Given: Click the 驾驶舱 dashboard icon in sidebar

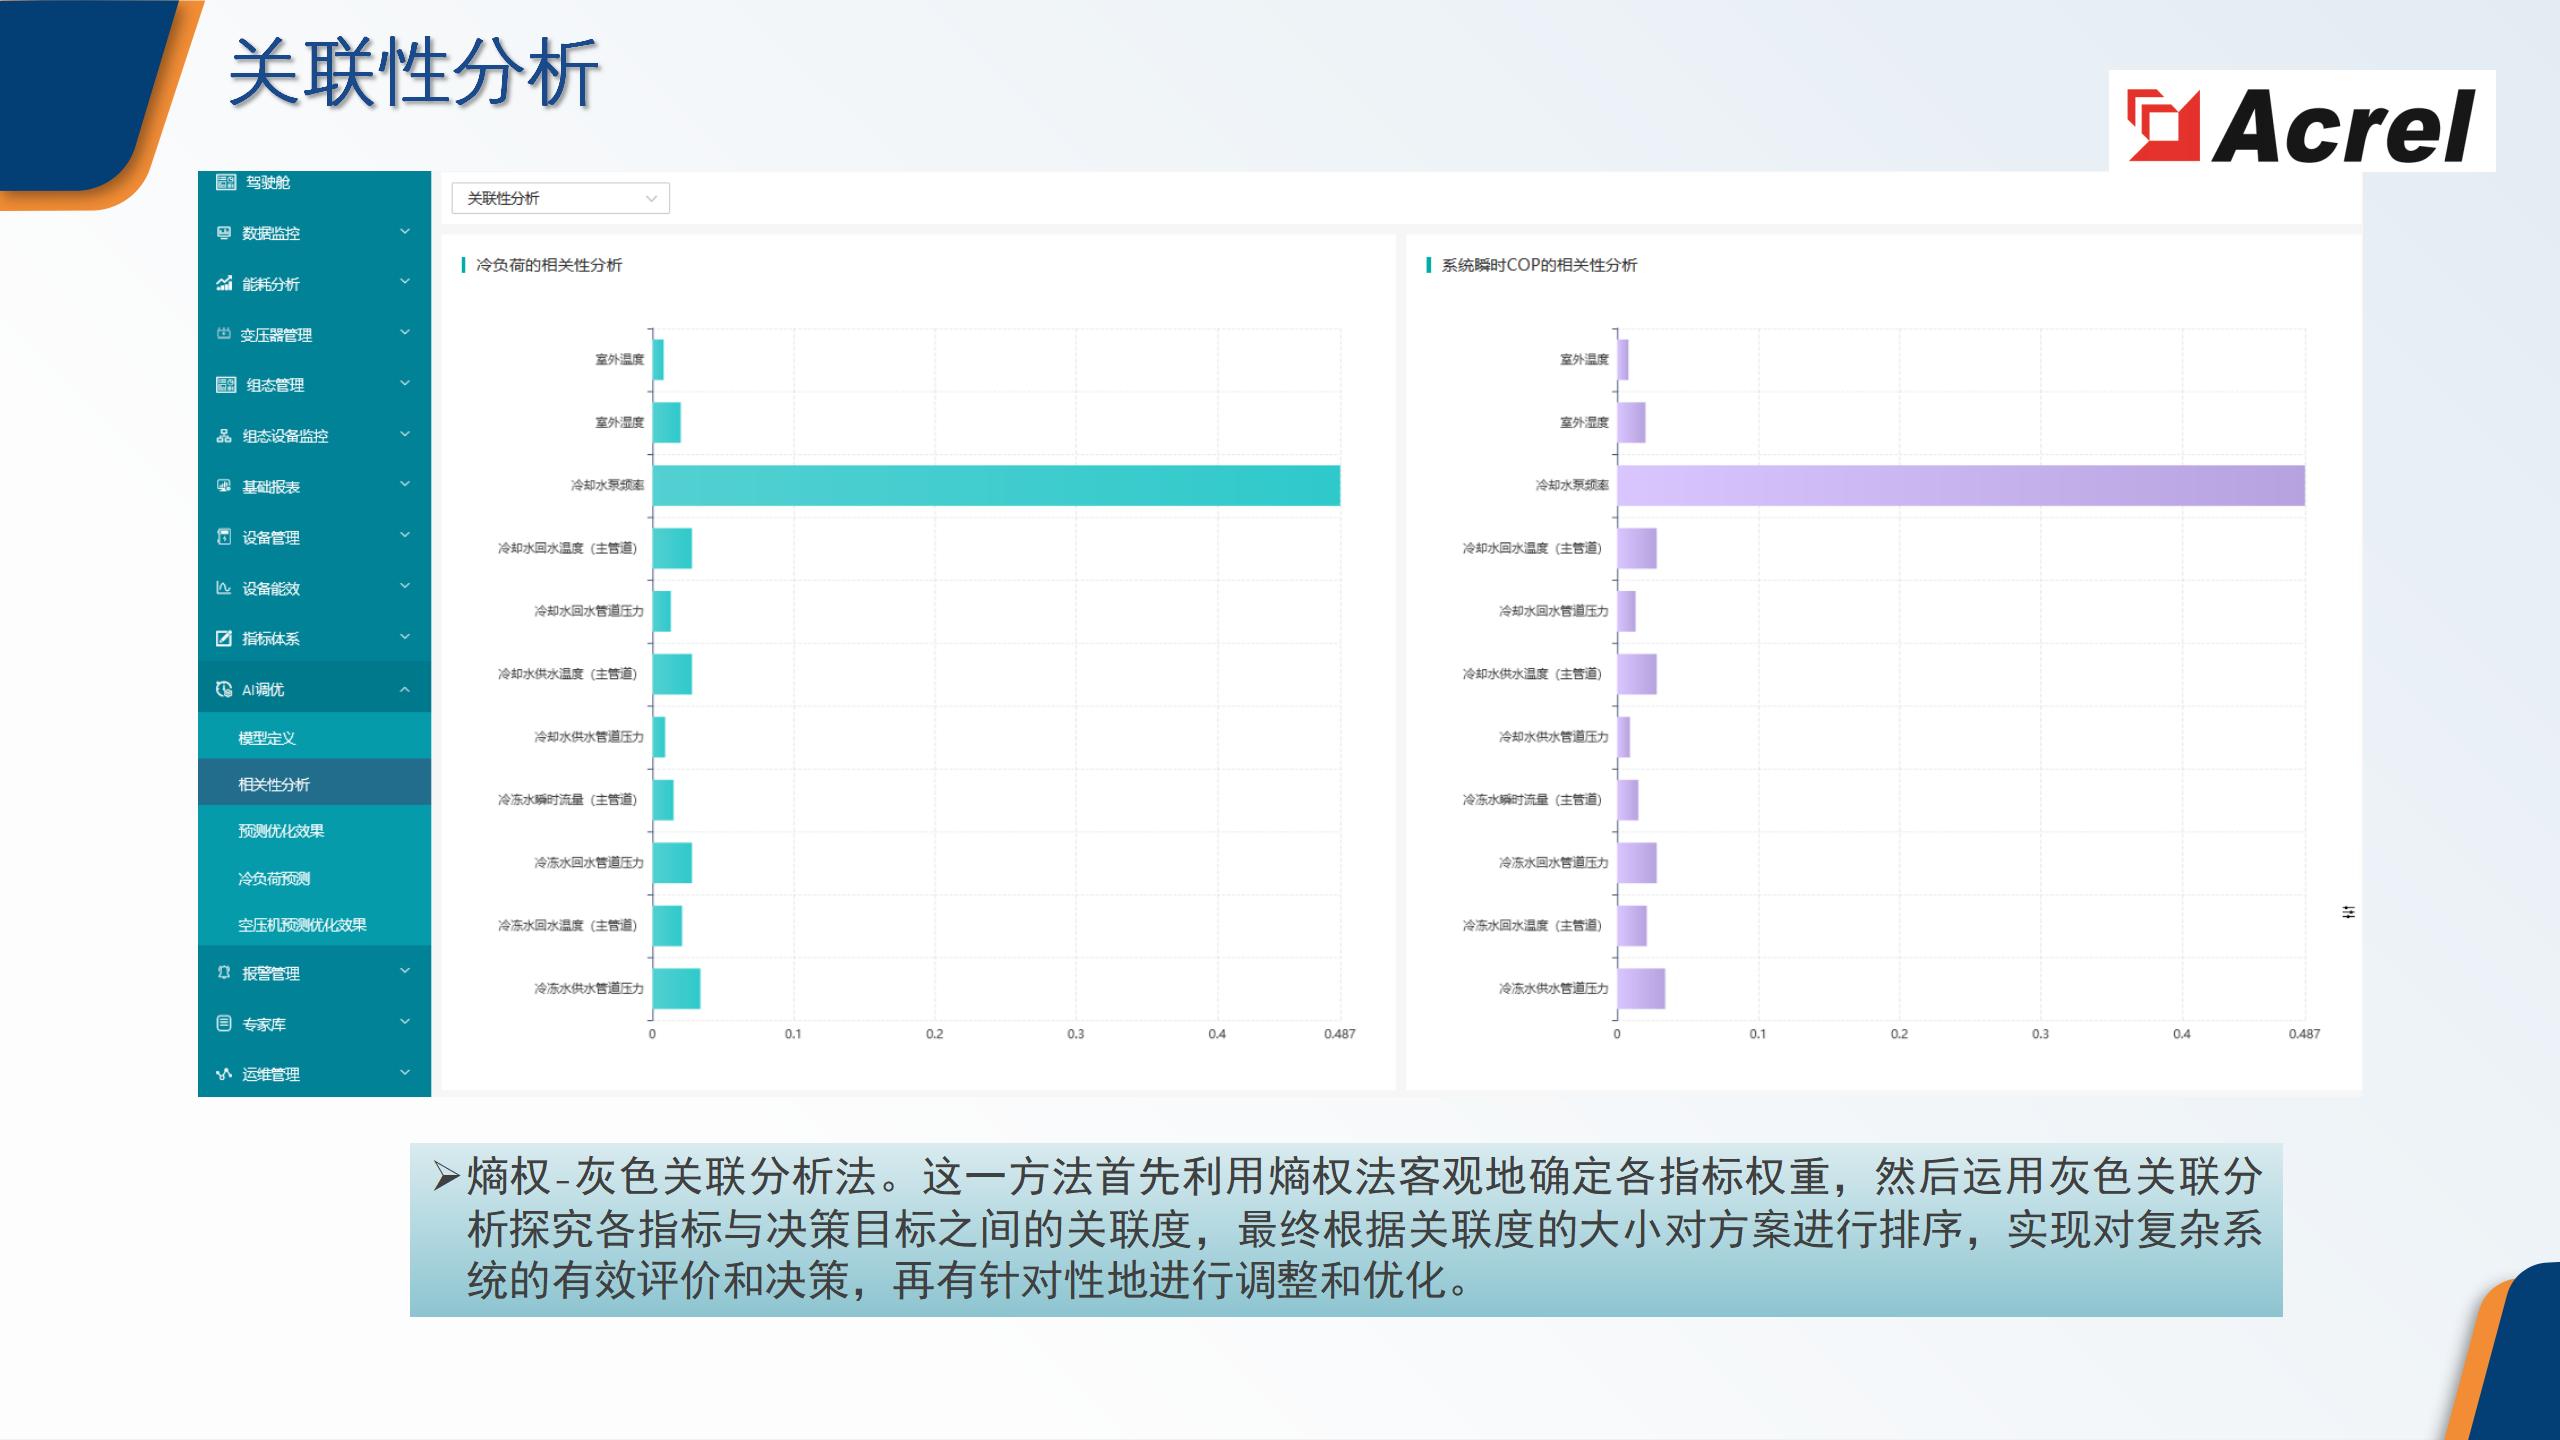Looking at the screenshot, I should (x=225, y=182).
